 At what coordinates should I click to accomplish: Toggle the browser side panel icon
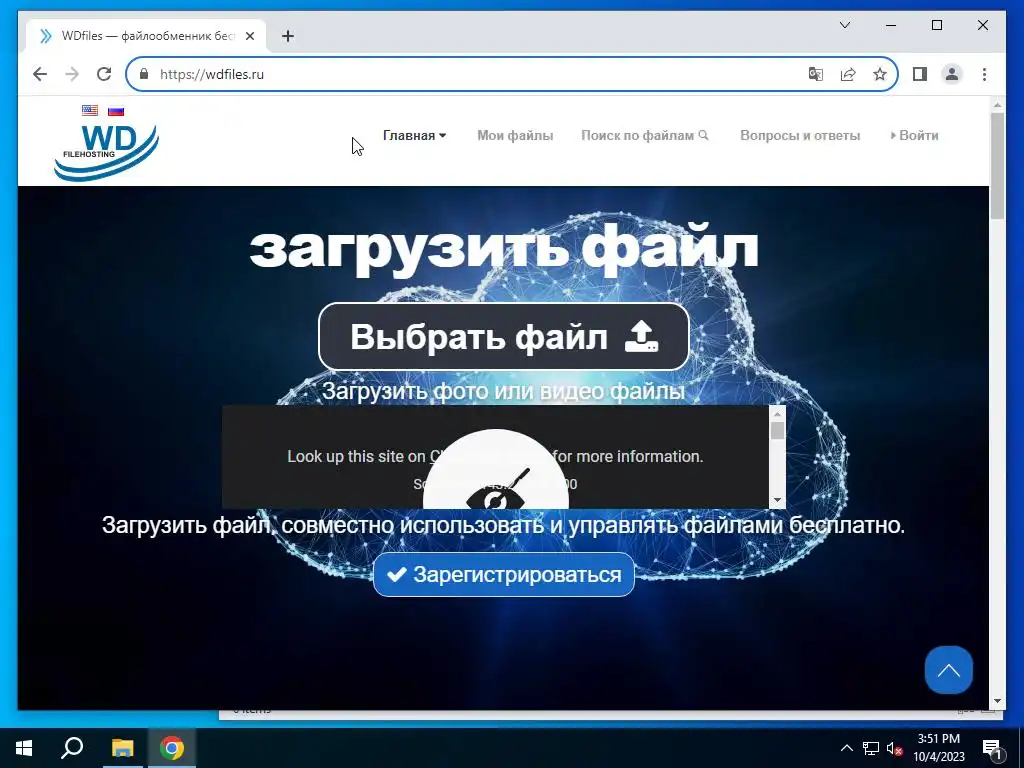[x=920, y=74]
